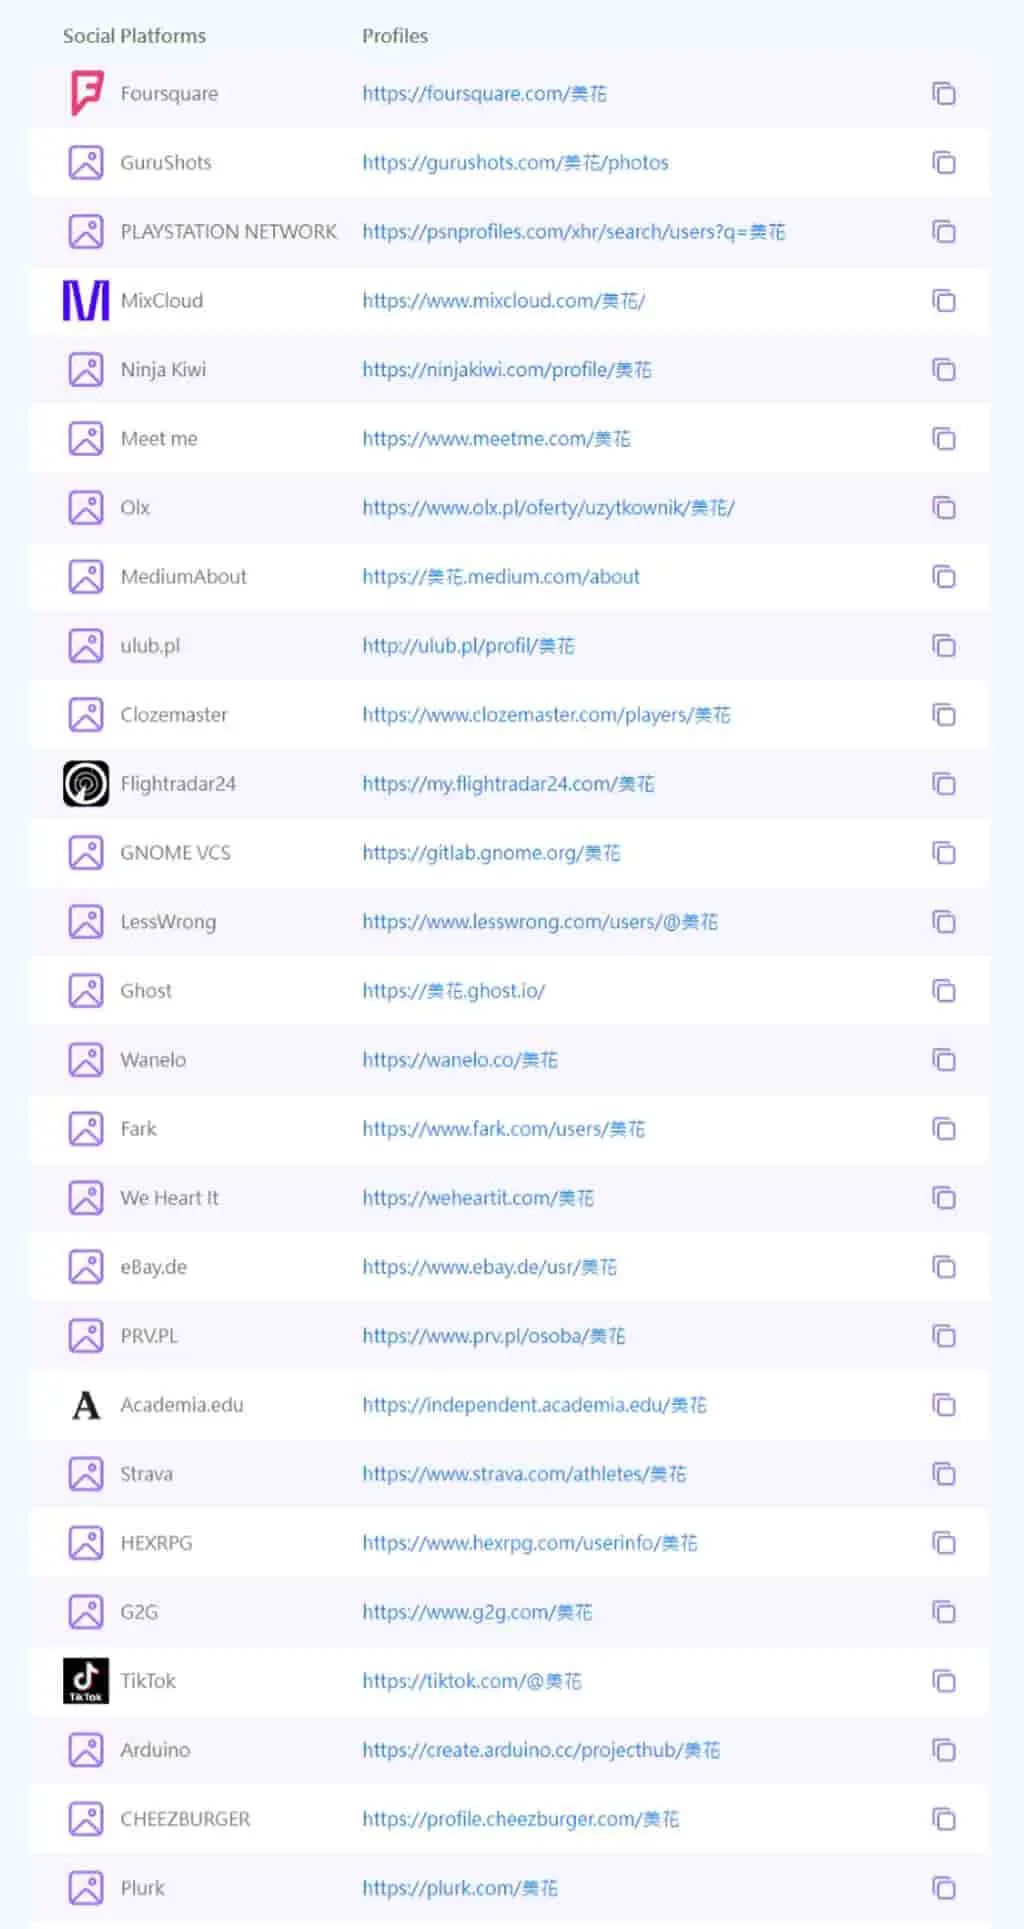The width and height of the screenshot is (1024, 1929).
Task: Copy the PLAYSTATION NETWORK profile link
Action: click(944, 232)
